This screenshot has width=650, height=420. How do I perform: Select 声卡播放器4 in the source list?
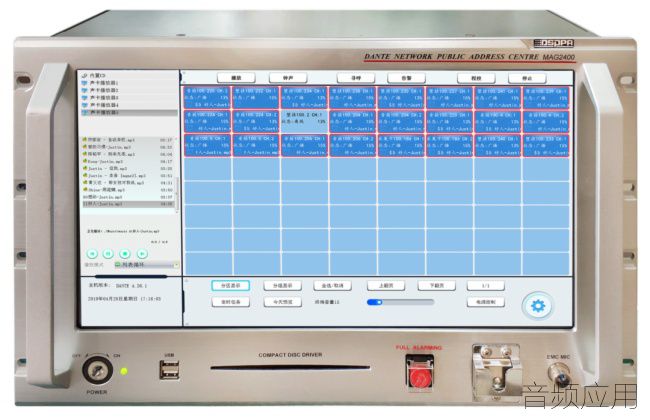129,105
